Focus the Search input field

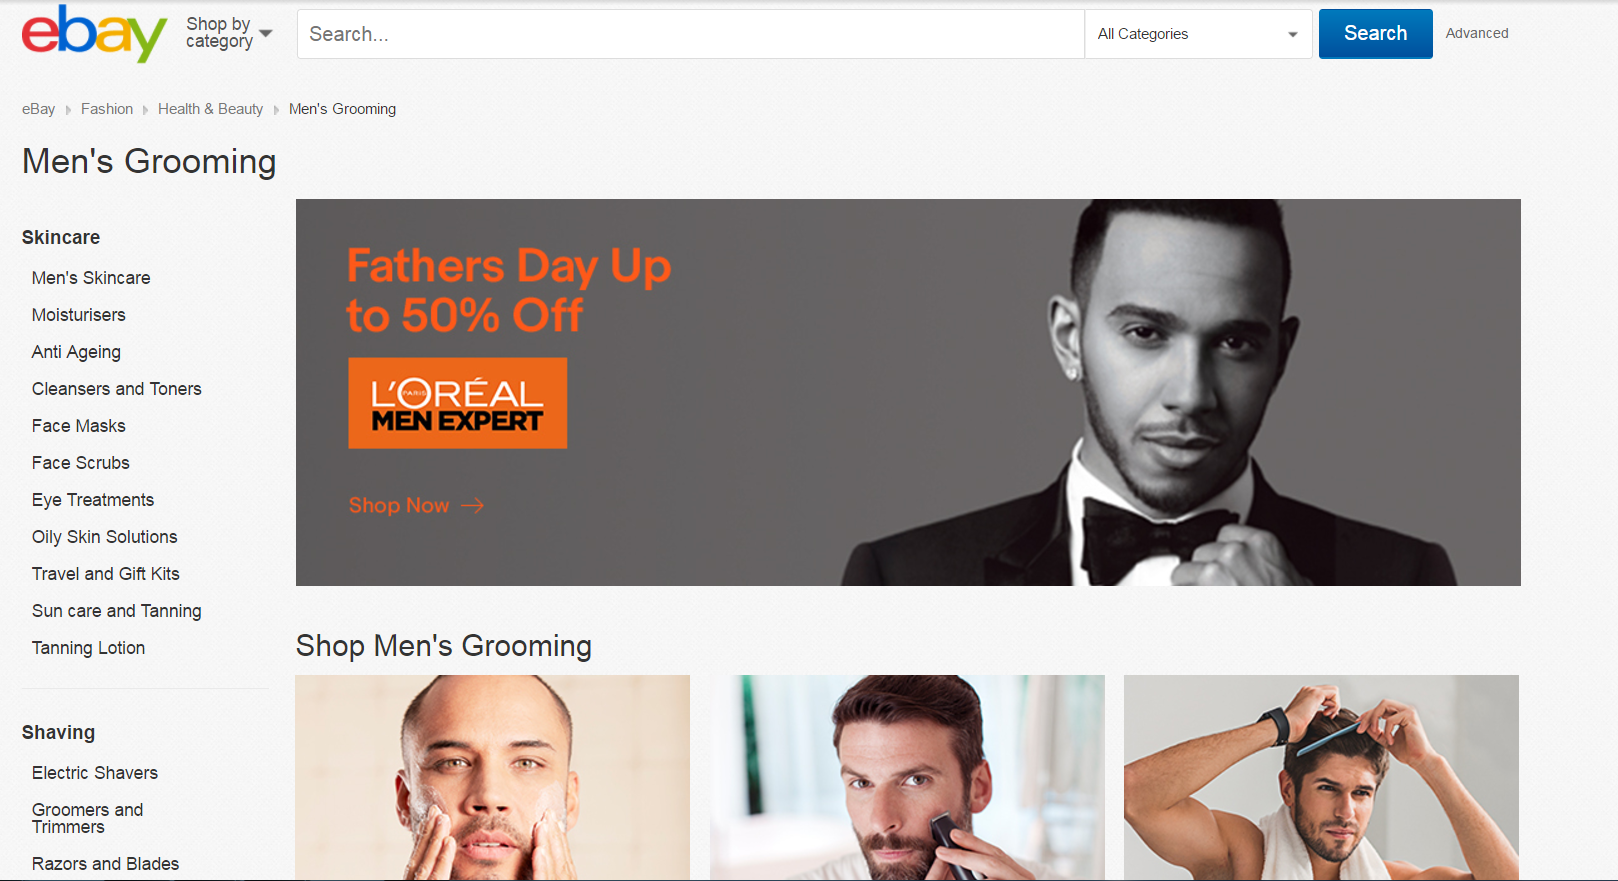click(691, 34)
